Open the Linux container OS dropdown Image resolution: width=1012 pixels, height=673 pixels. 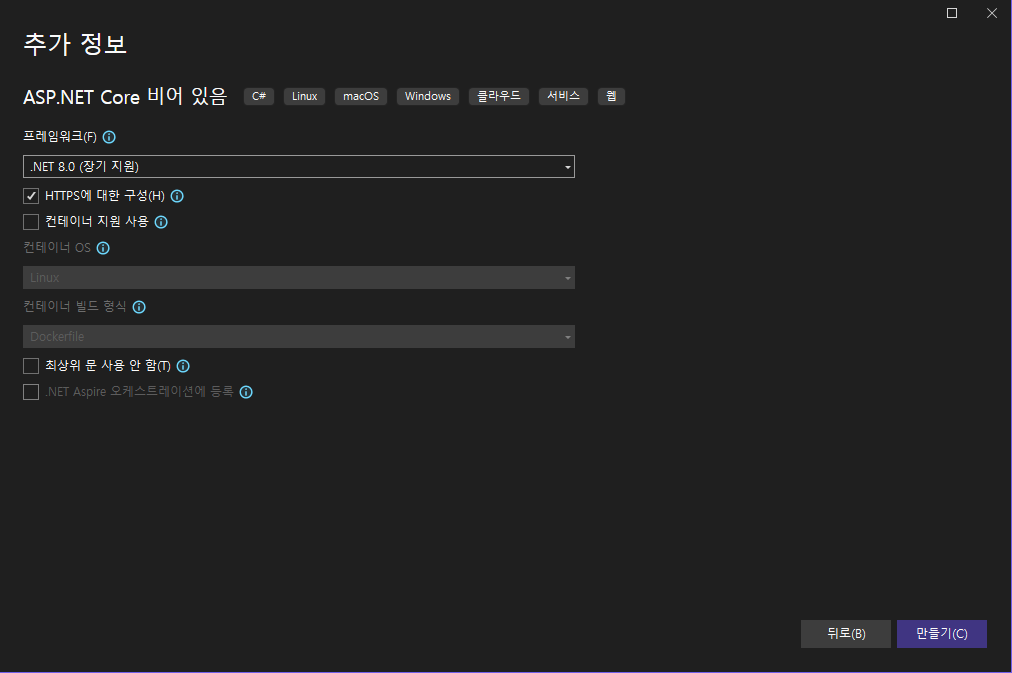tap(299, 277)
